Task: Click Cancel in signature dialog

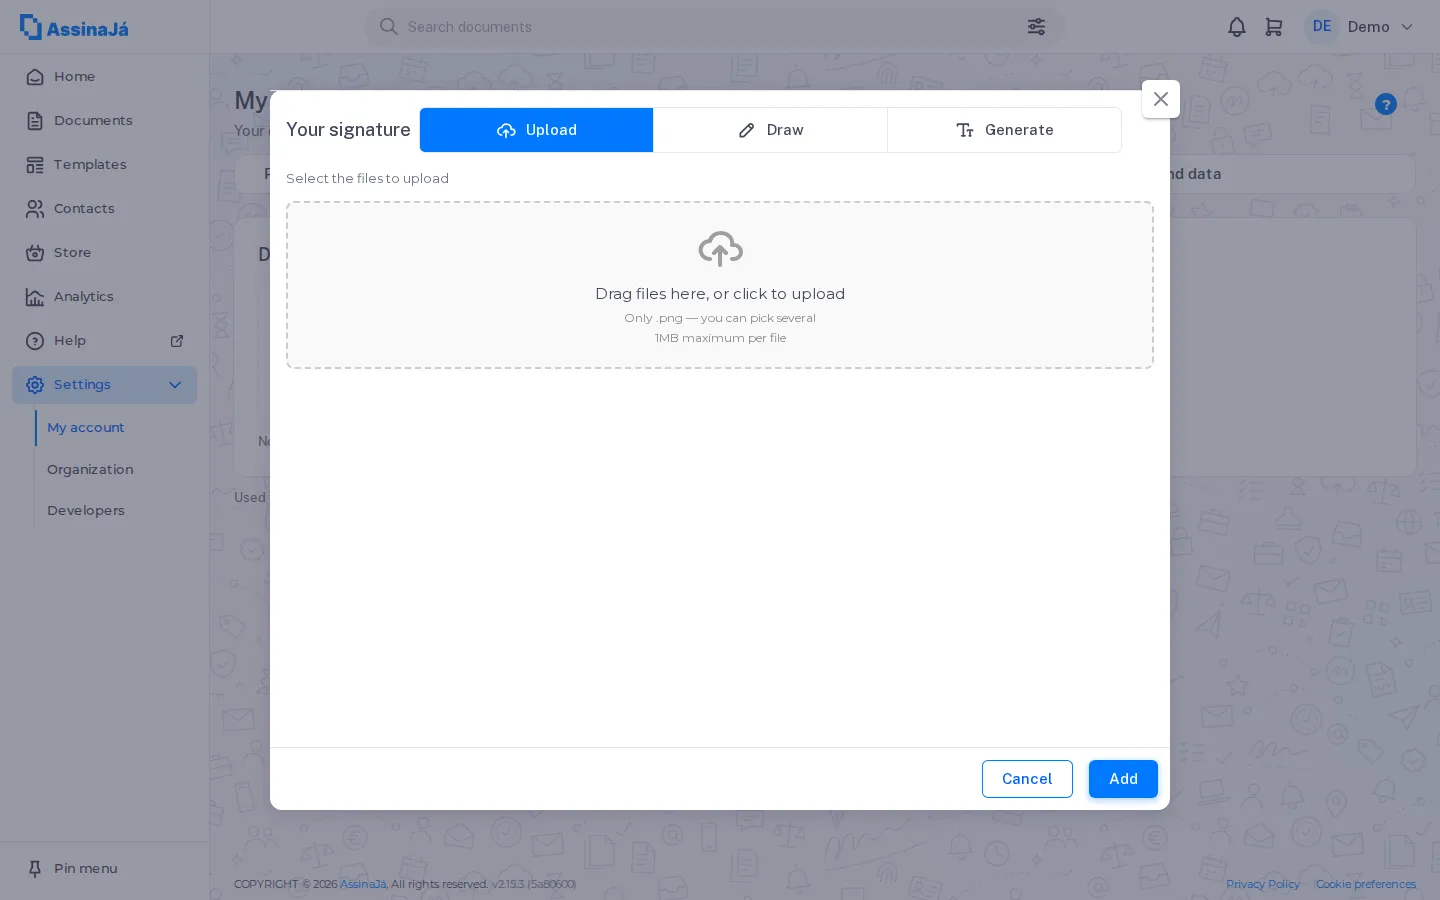Action: point(1027,779)
